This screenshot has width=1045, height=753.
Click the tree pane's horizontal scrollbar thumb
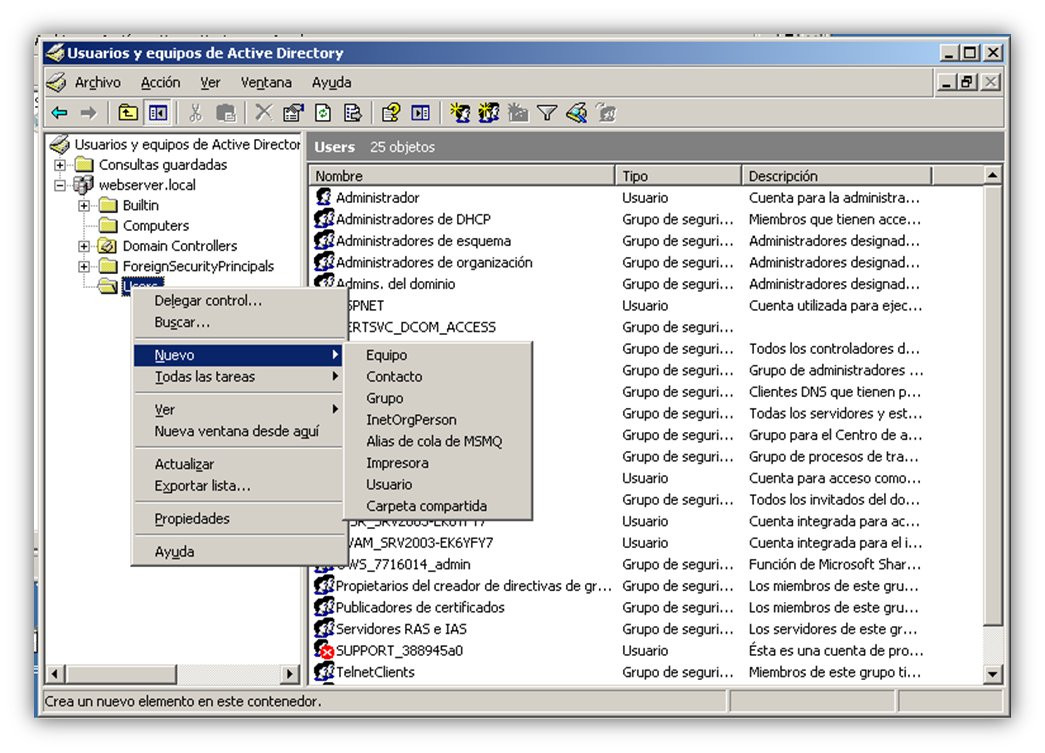[x=122, y=674]
